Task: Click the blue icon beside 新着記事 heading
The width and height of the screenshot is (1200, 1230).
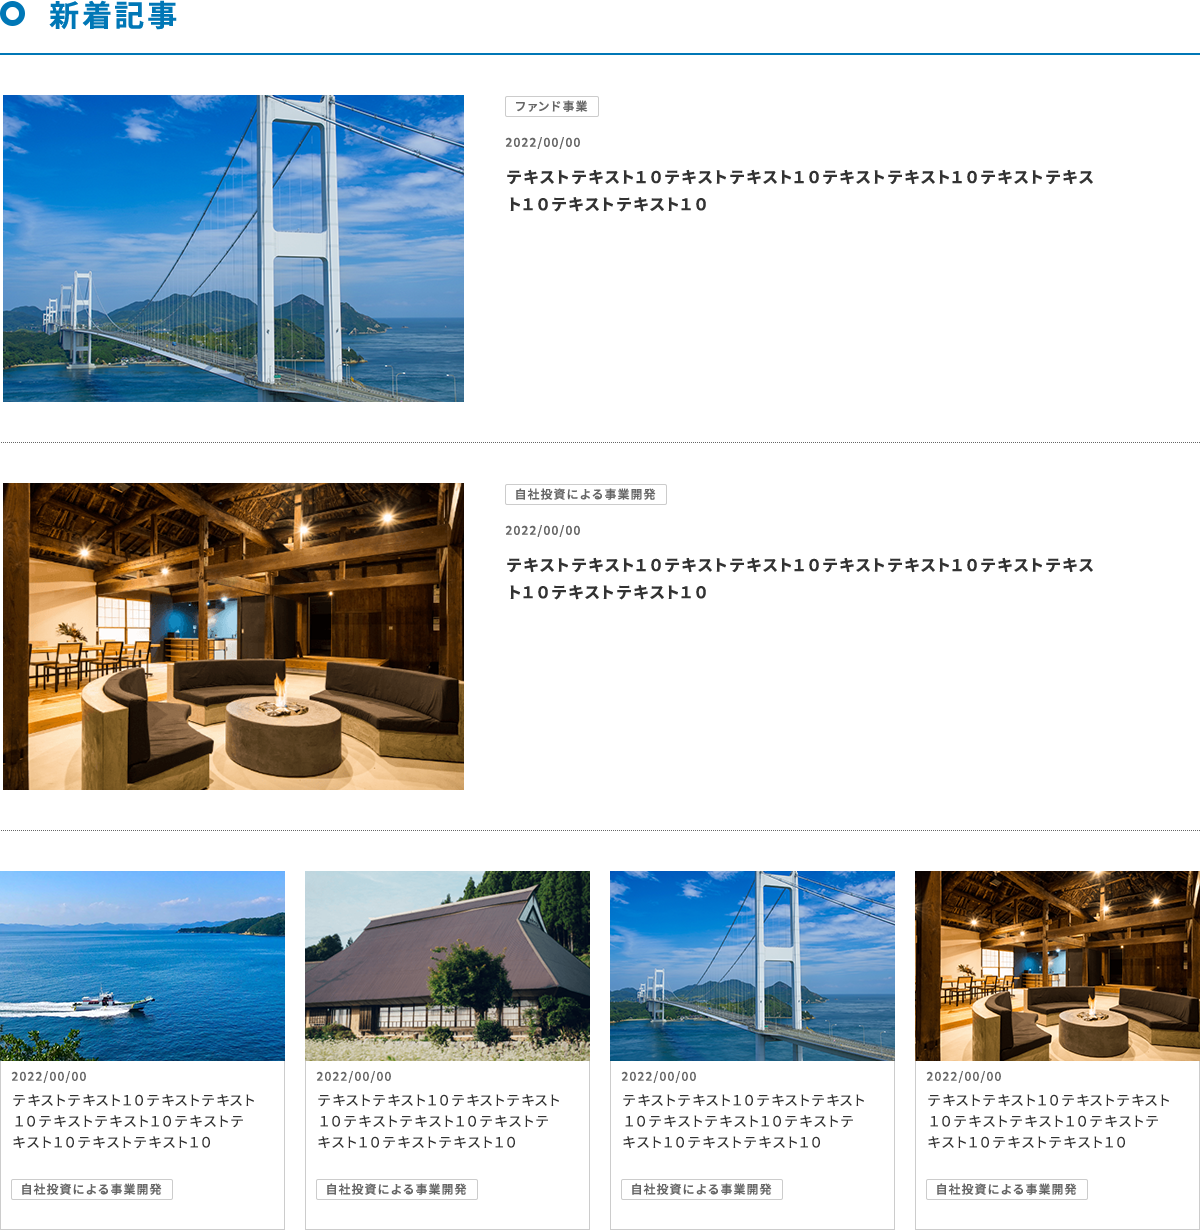Action: pyautogui.click(x=12, y=15)
